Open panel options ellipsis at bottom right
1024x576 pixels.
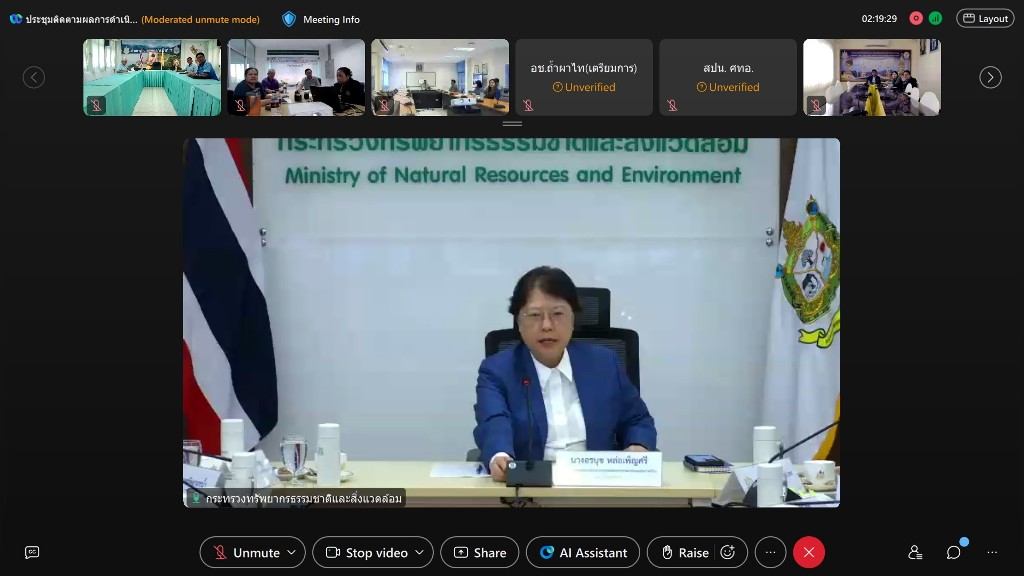tap(992, 552)
